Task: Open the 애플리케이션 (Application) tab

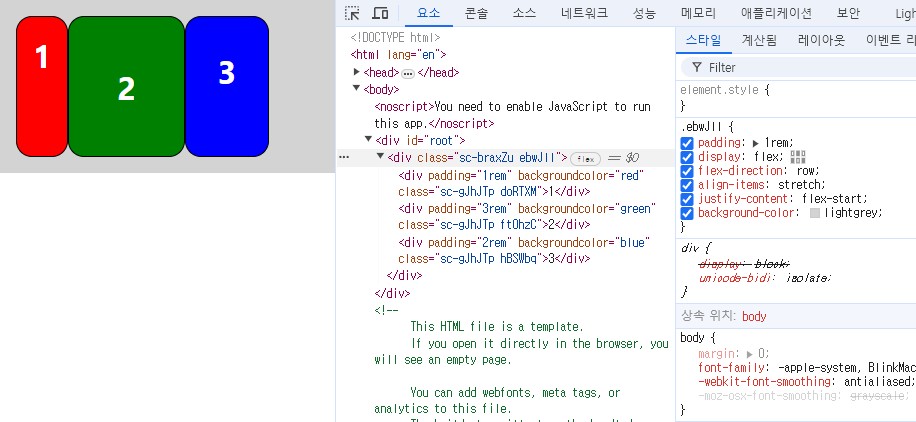Action: pos(776,13)
